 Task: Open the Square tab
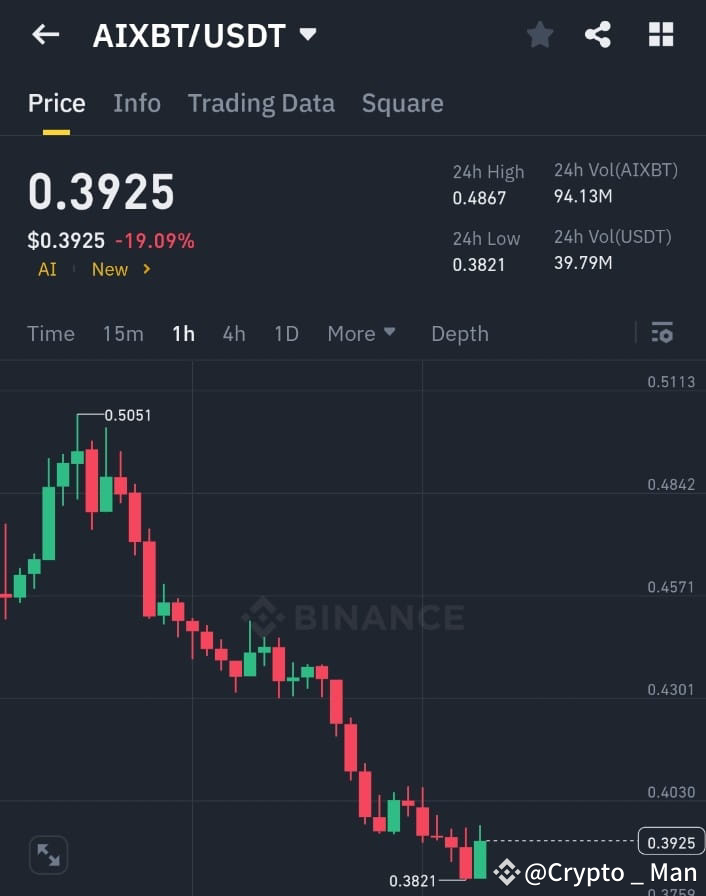click(402, 103)
